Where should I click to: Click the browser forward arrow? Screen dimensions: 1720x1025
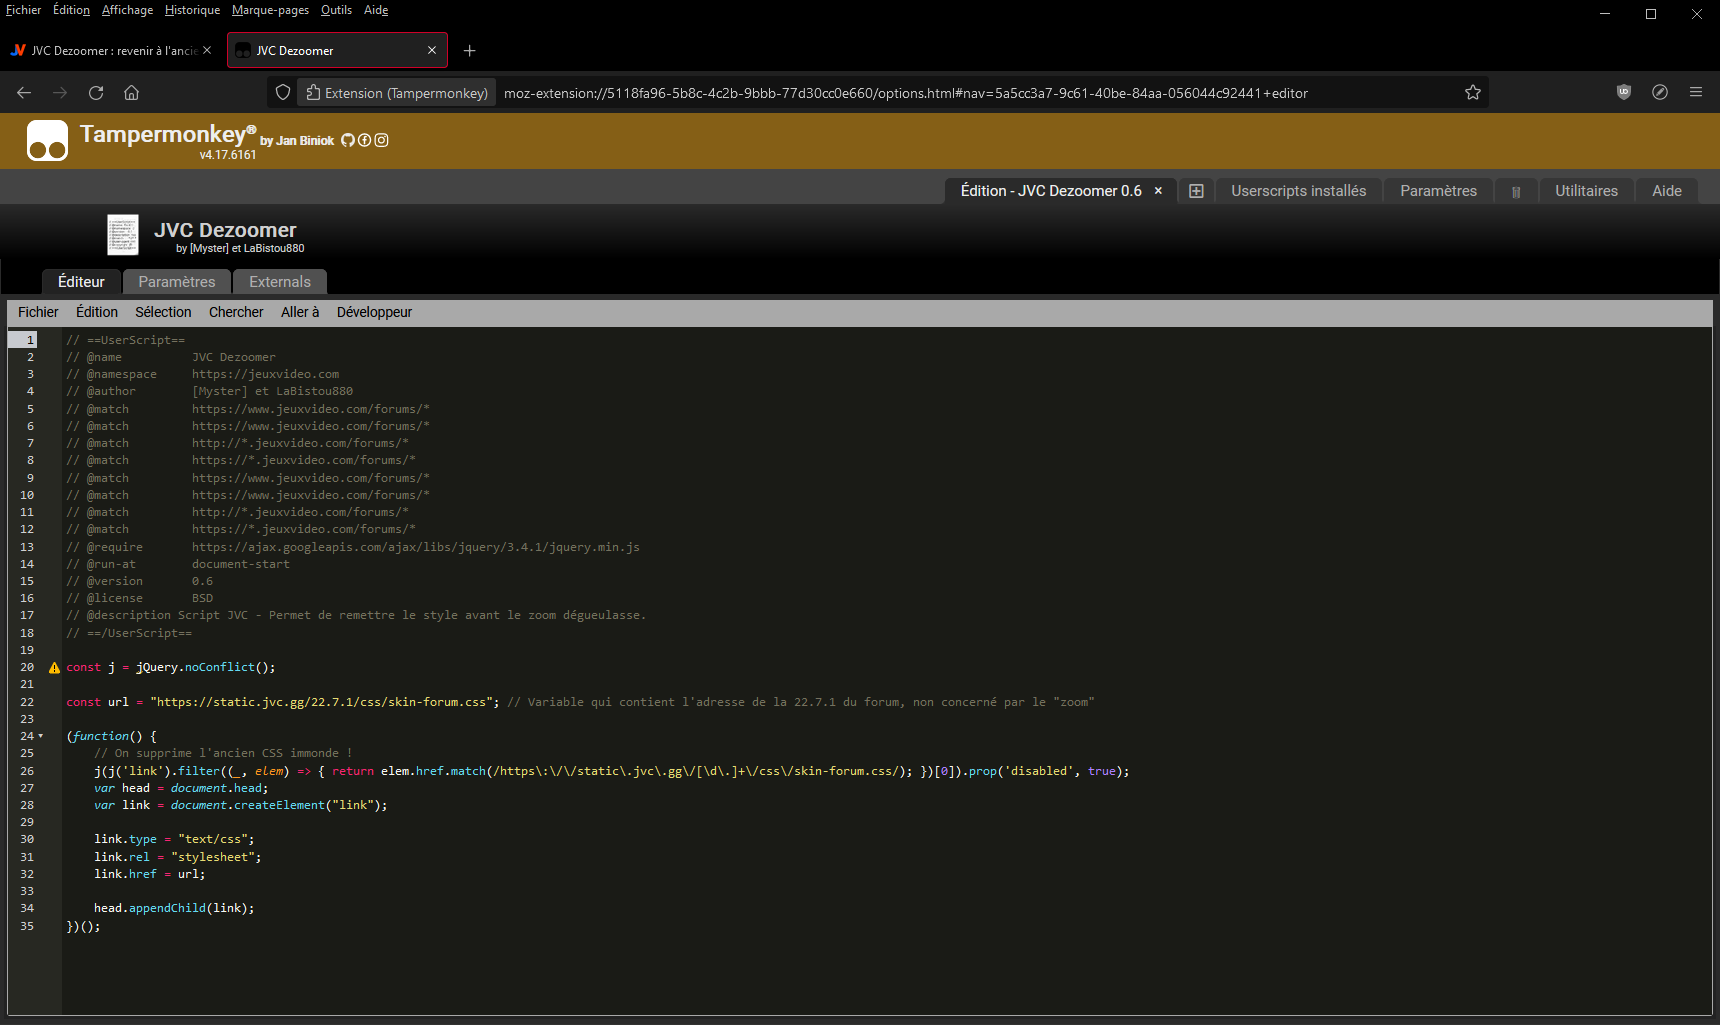[x=60, y=93]
